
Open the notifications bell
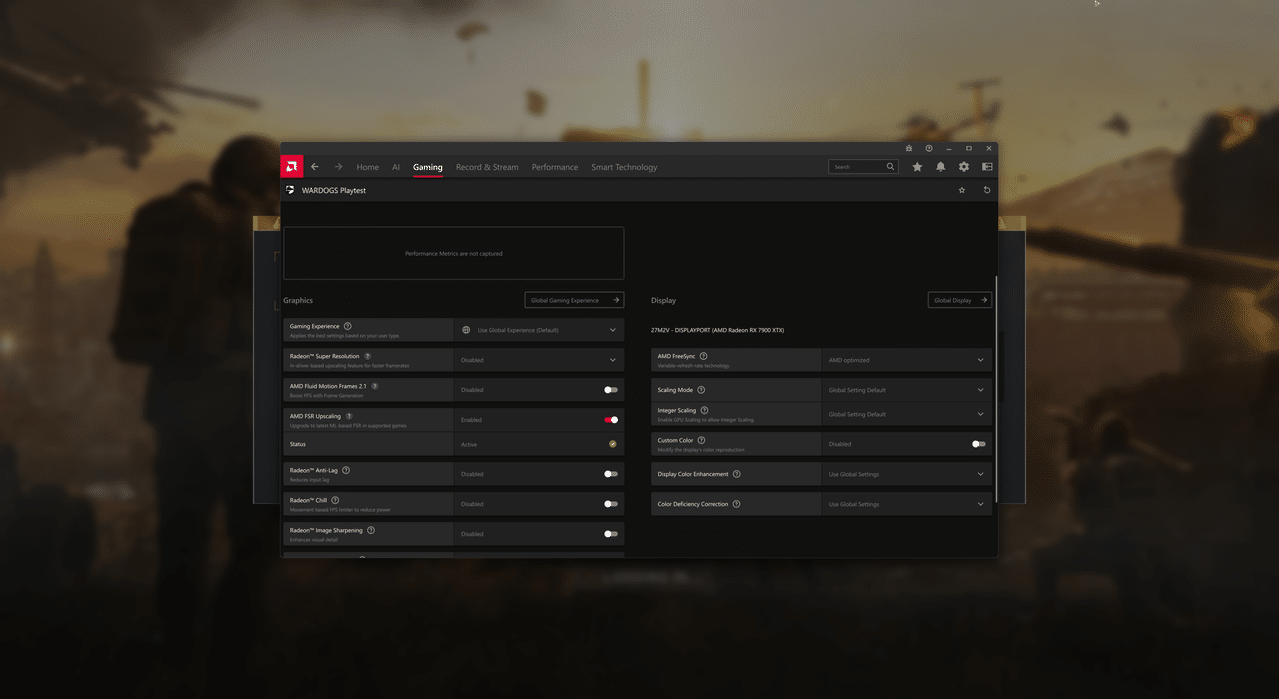tap(940, 167)
